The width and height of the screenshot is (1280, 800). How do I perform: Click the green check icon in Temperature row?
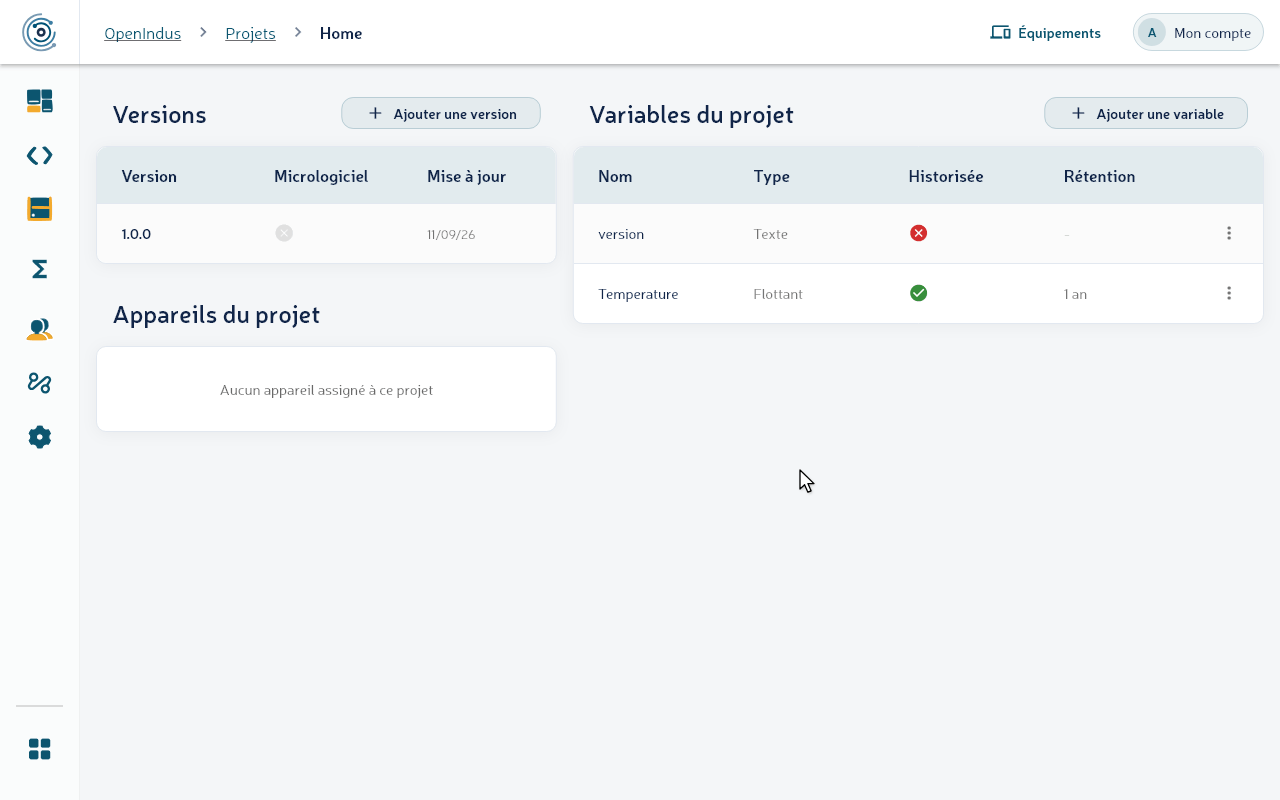pyautogui.click(x=918, y=293)
